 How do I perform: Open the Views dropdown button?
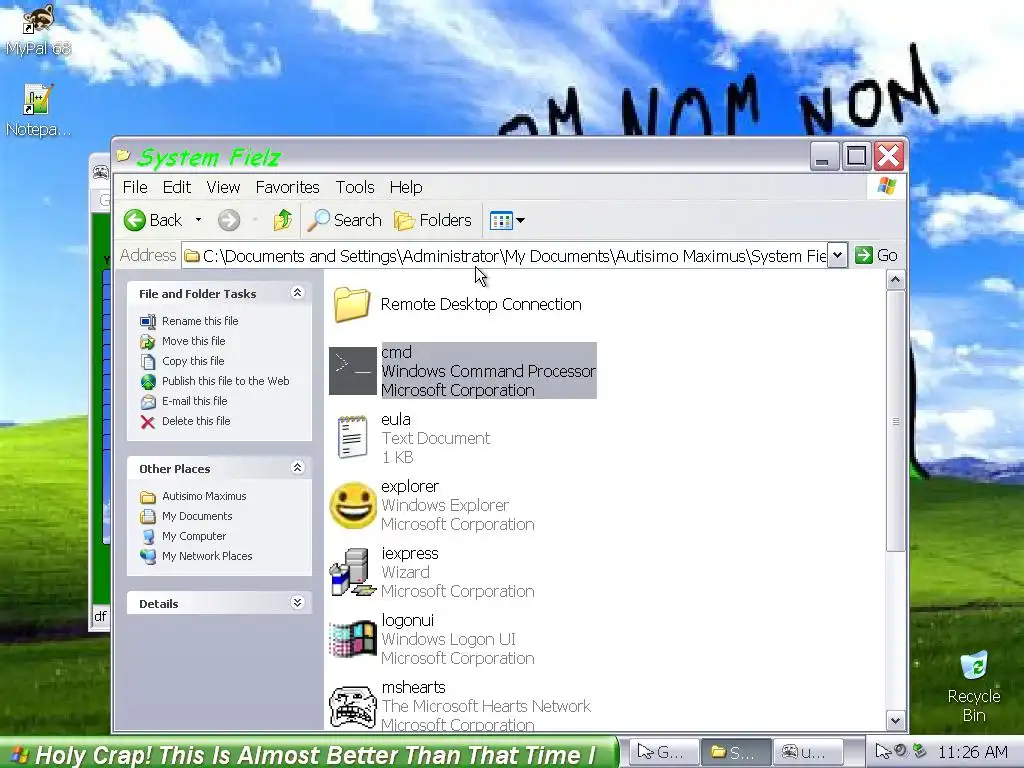click(507, 220)
